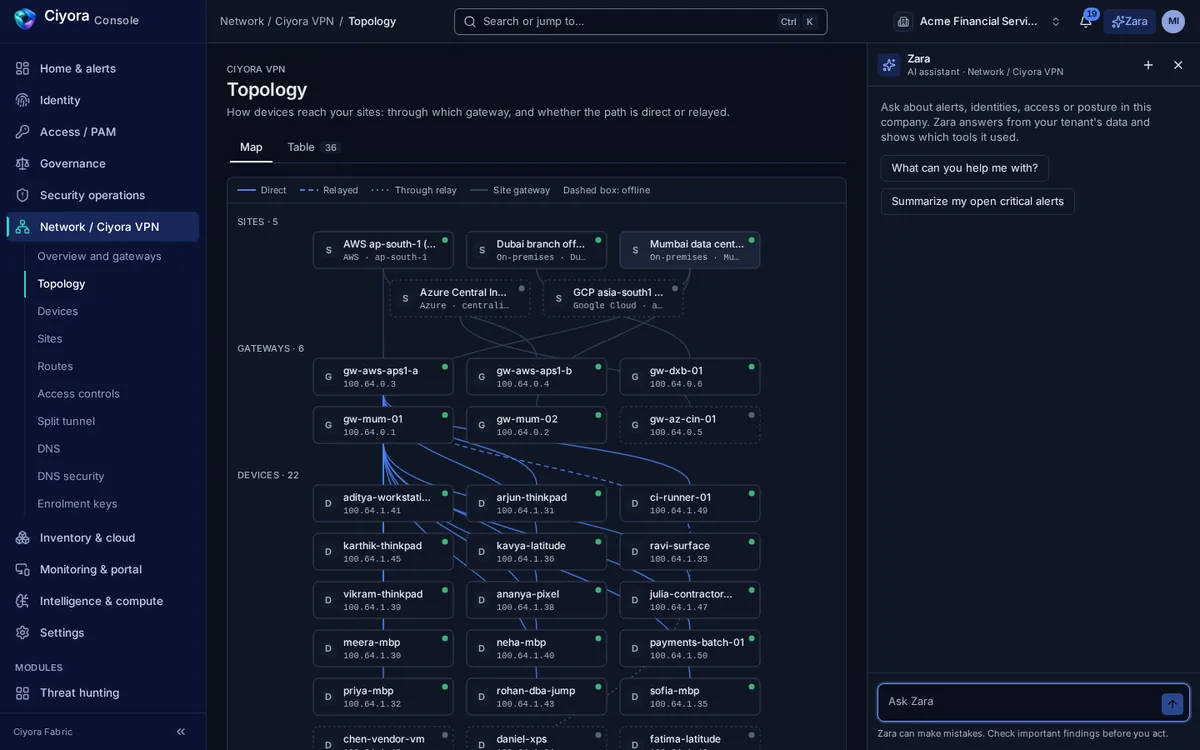
Task: Open Acme Financial Services tenant switcher
Action: click(x=978, y=21)
